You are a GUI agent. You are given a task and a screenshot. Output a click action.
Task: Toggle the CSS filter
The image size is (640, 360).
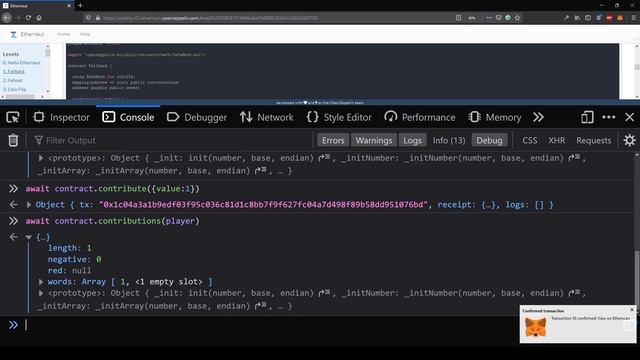click(530, 140)
